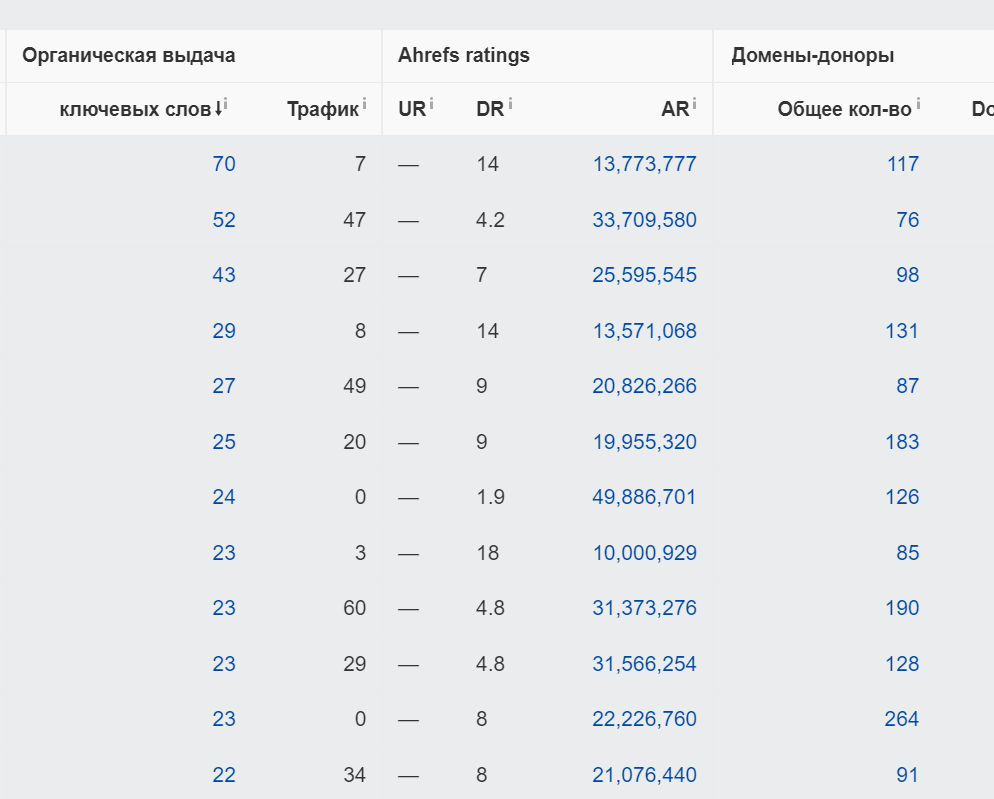Click info icon next to Общее кол-во
Image resolution: width=994 pixels, height=799 pixels.
[x=918, y=103]
